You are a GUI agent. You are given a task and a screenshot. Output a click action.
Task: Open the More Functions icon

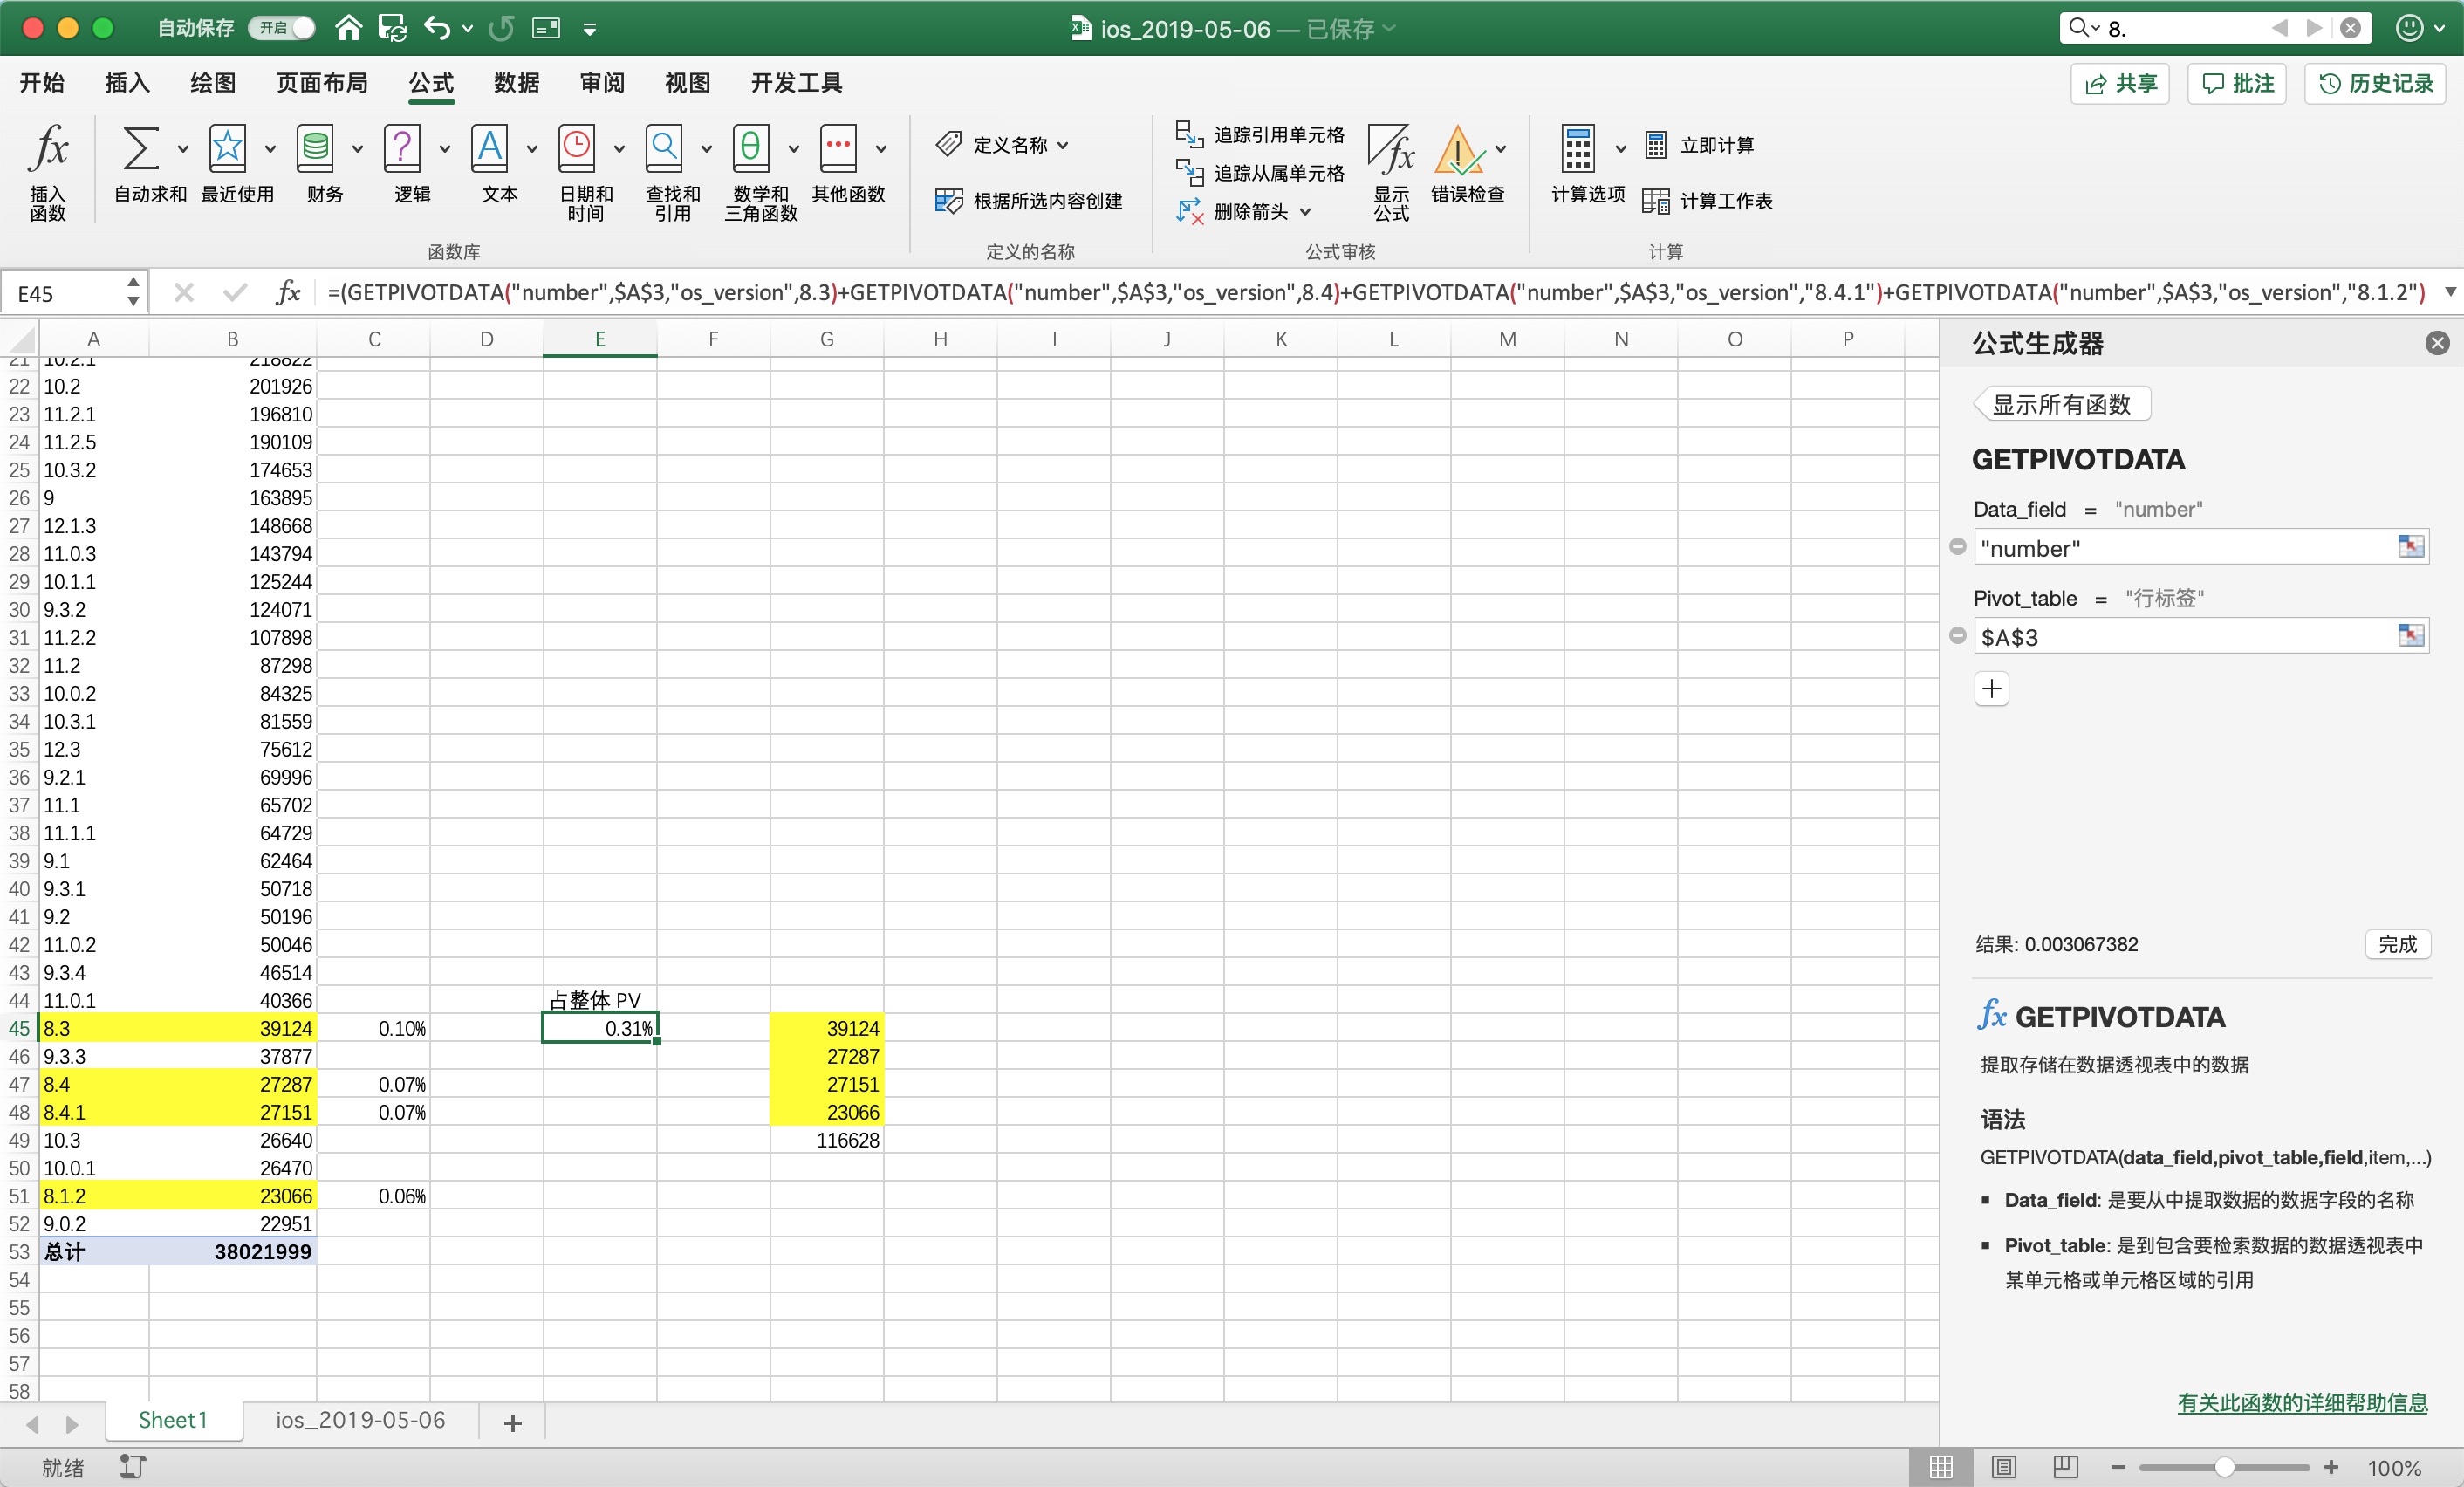838,148
